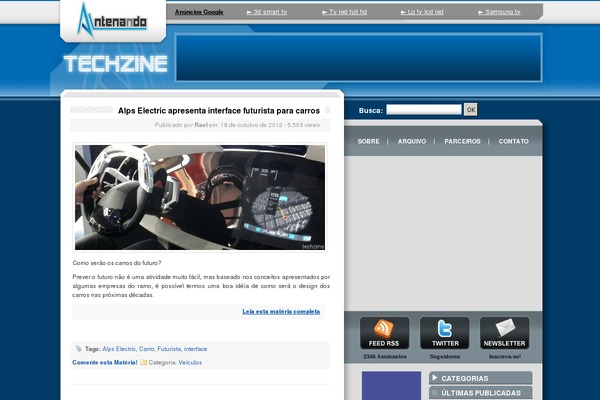
Task: Click the Comente esta Matéria link
Action: tap(104, 362)
